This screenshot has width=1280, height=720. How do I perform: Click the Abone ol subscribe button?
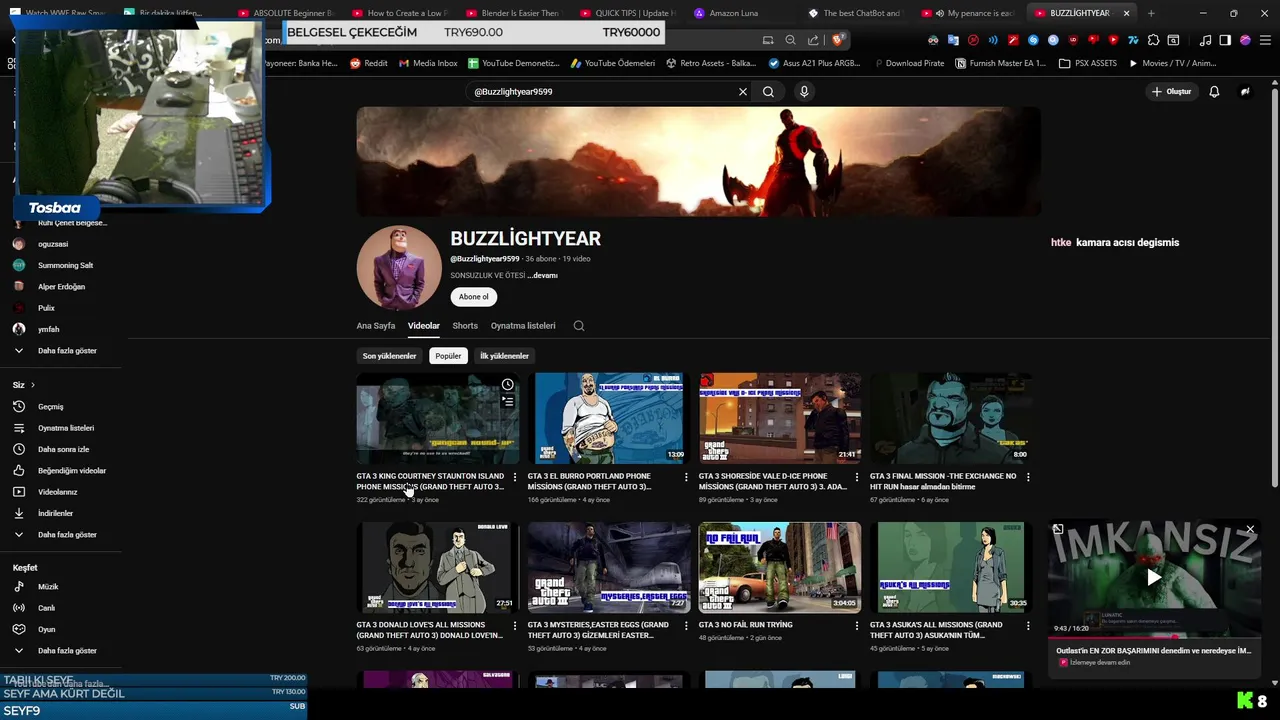(474, 297)
